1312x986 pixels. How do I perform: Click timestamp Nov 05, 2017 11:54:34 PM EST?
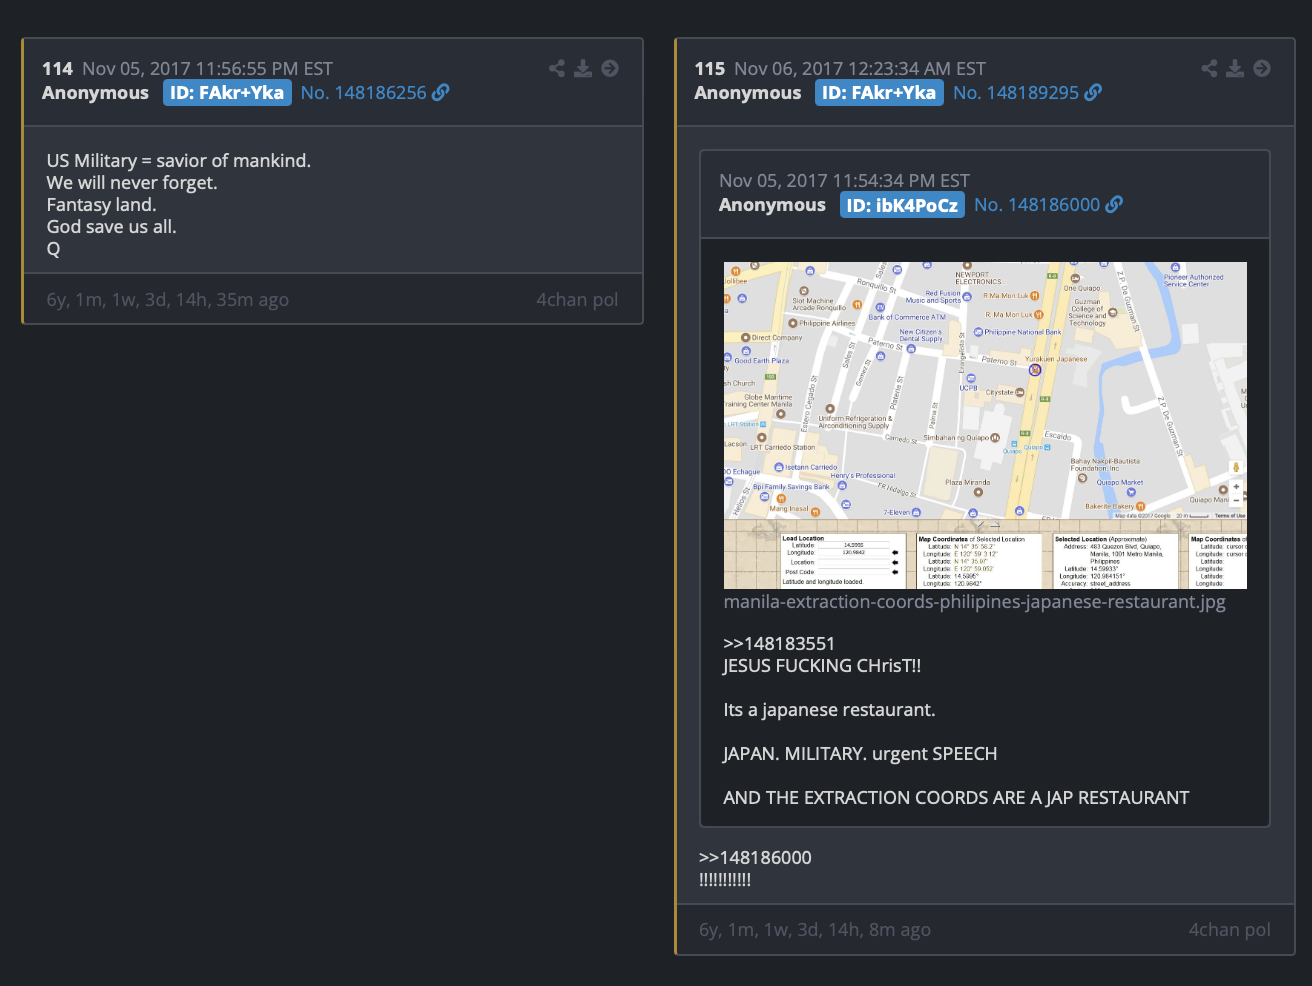(844, 181)
